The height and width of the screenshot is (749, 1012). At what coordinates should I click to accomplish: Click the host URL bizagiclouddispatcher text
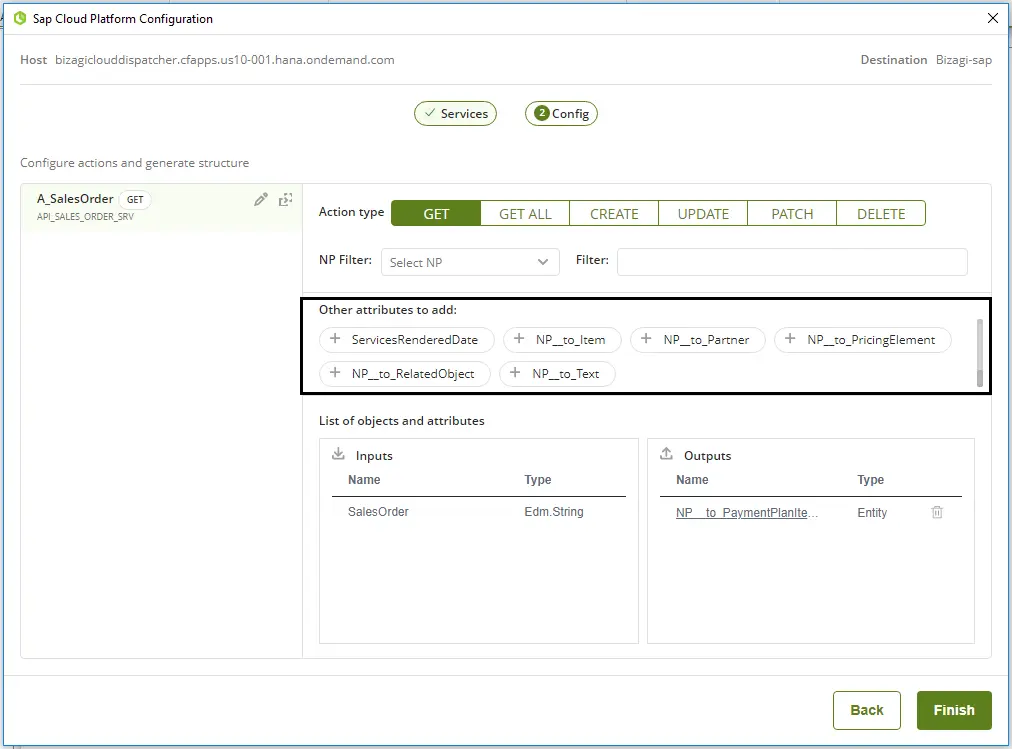click(x=225, y=60)
